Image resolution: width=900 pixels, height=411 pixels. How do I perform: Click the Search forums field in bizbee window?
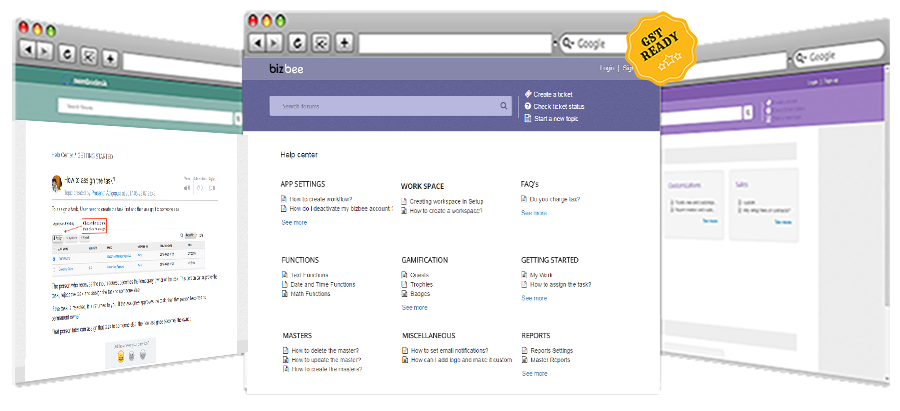[x=390, y=106]
